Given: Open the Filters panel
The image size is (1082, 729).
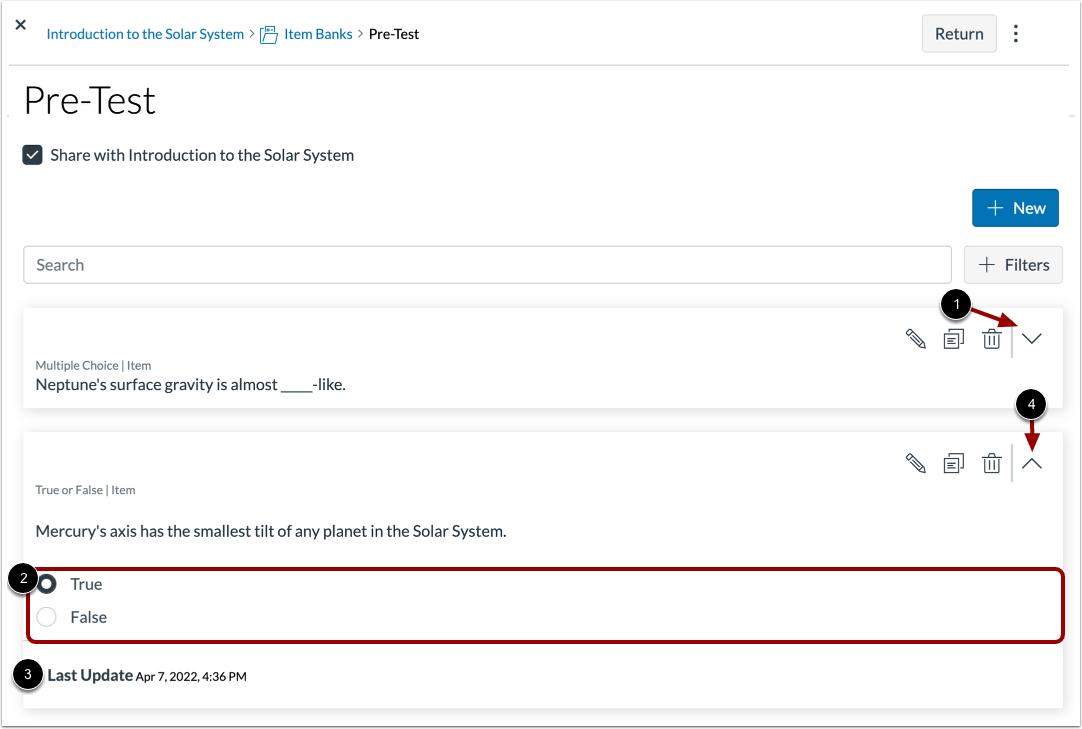Looking at the screenshot, I should point(1013,264).
